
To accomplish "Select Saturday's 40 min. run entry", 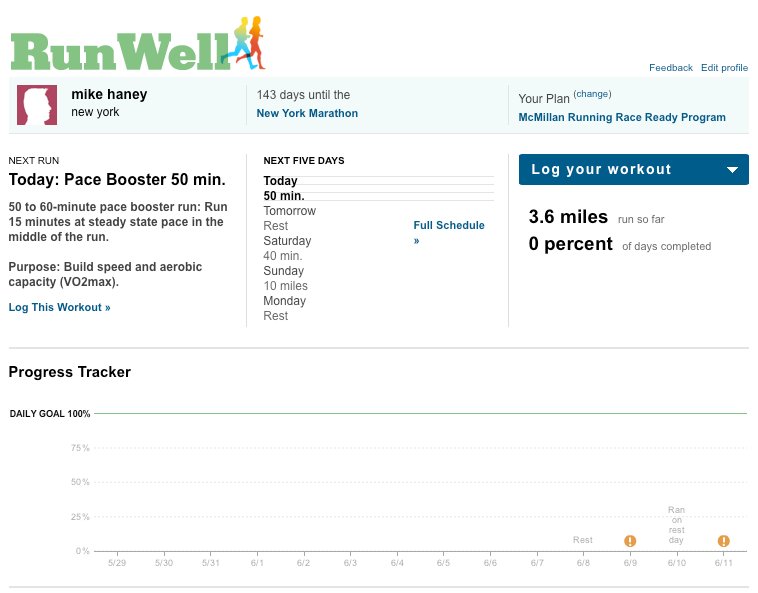I will tap(283, 256).
